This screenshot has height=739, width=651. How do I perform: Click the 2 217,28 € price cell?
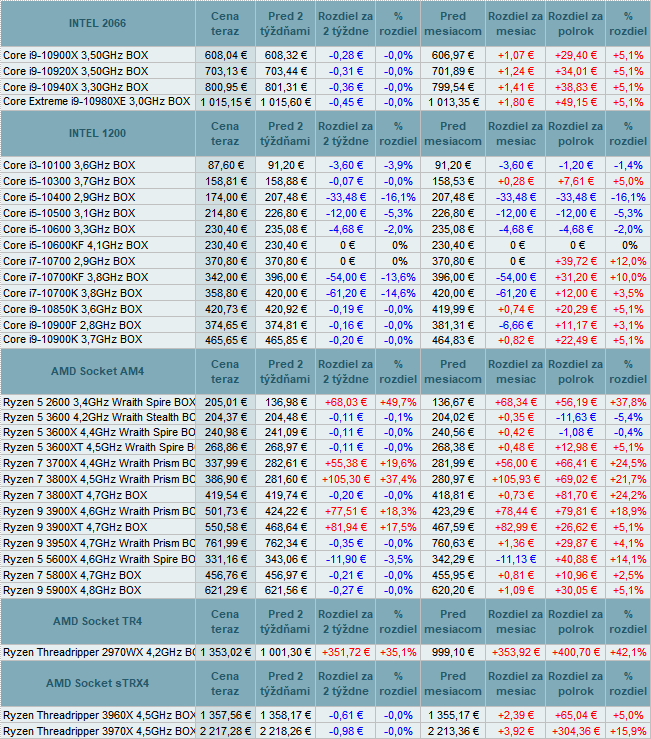[225, 732]
